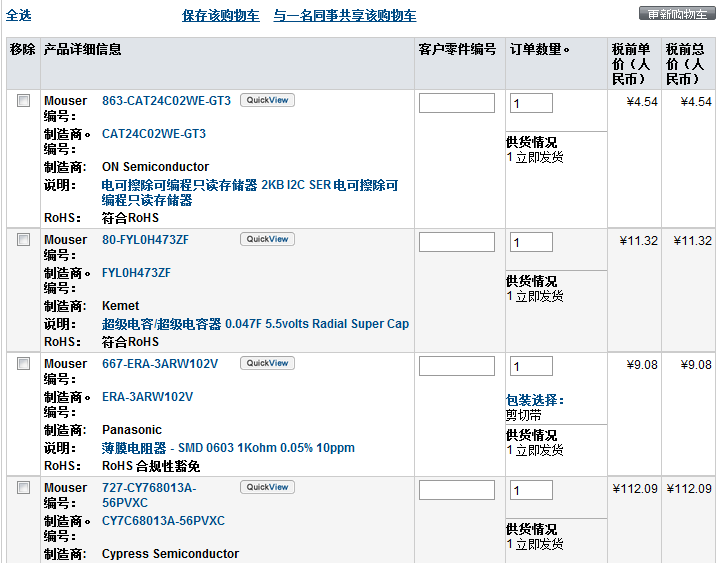Check remove box for CY7C68013A-56PVXC row
Viewport: 717px width, 563px height.
[x=23, y=488]
